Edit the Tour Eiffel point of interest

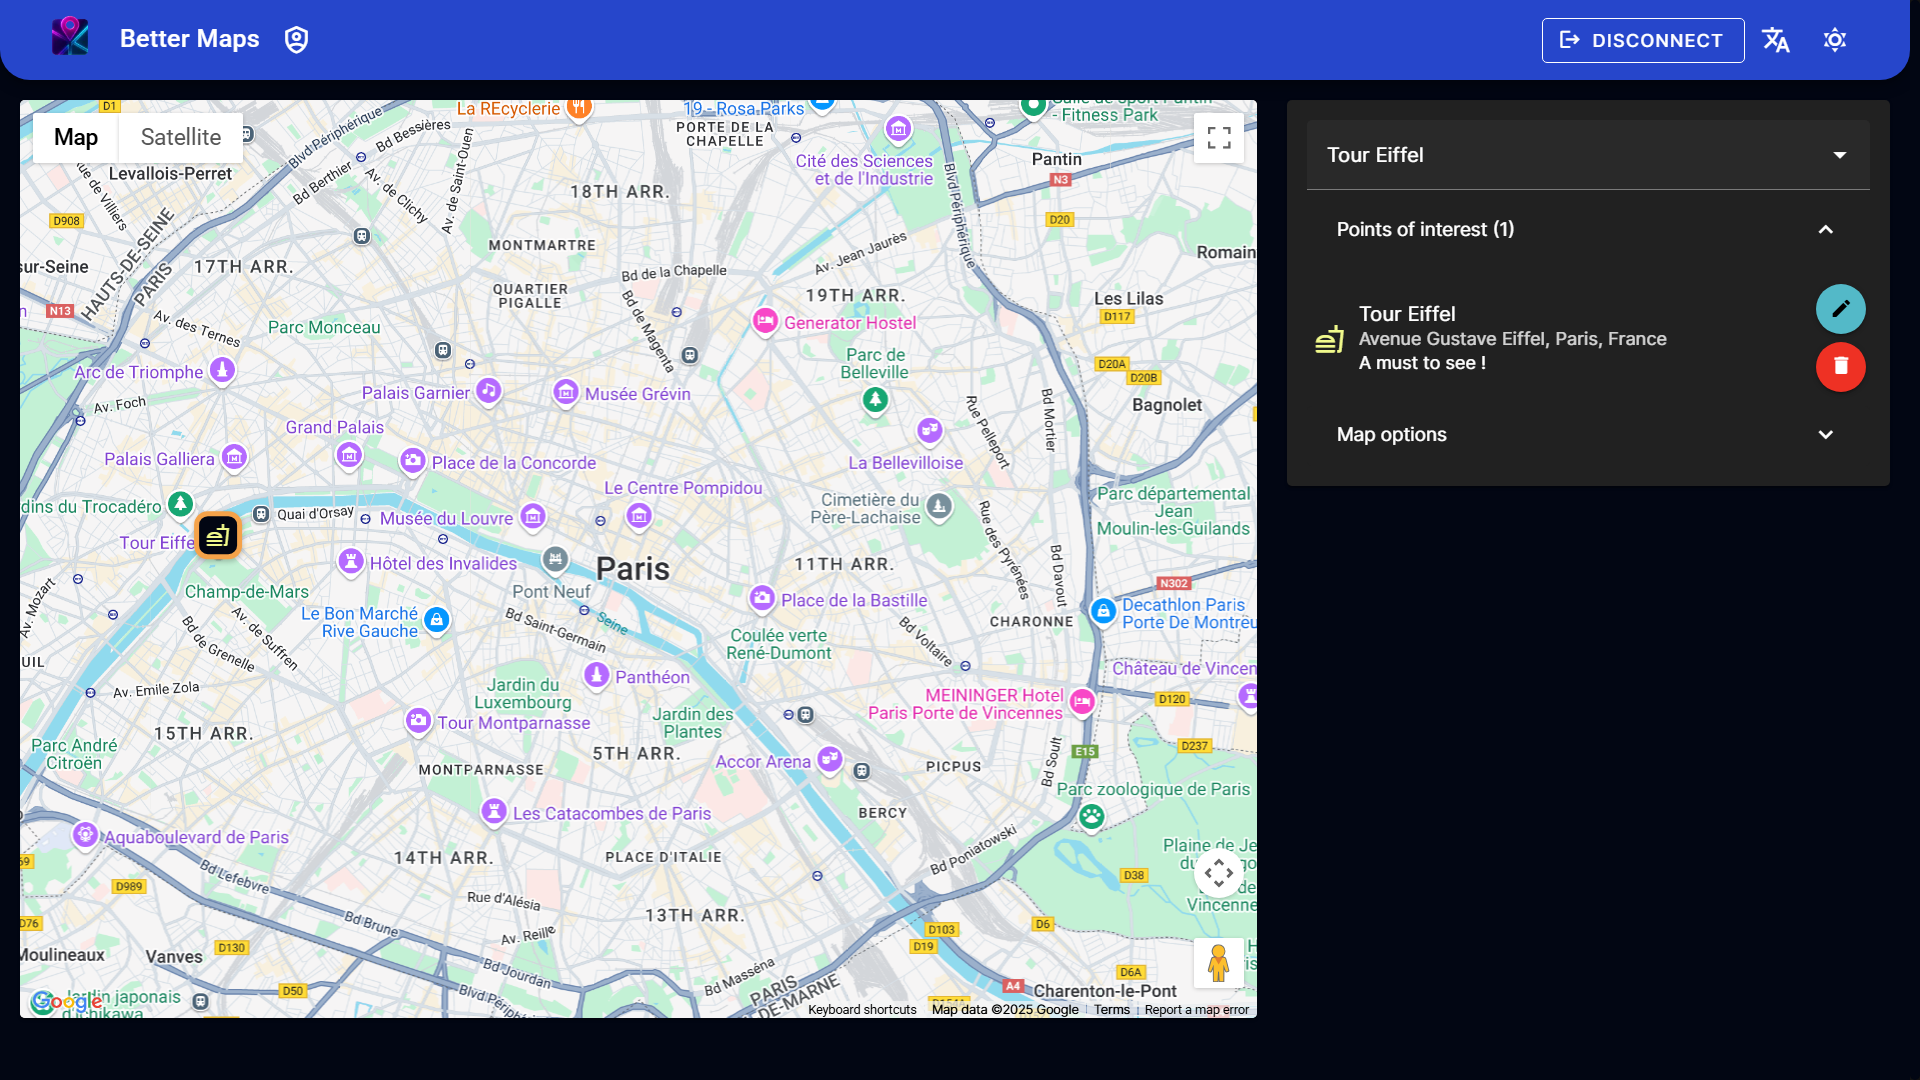(1840, 309)
